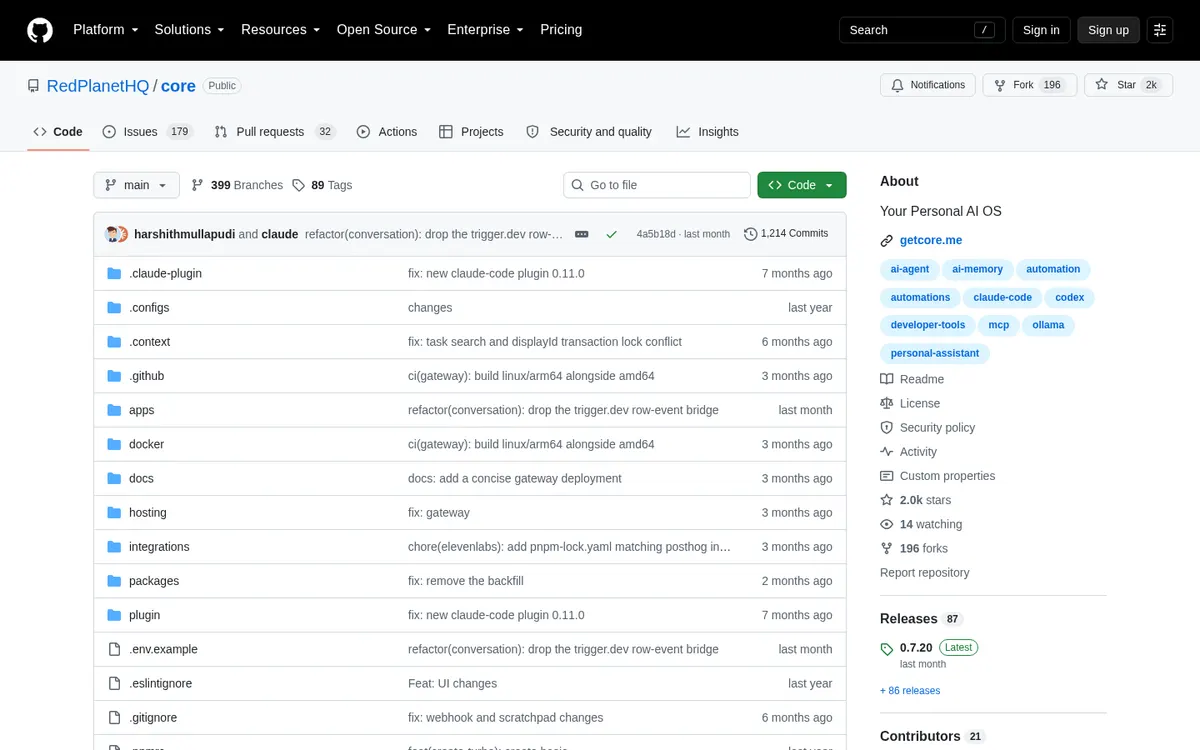The width and height of the screenshot is (1200, 750).
Task: Select the personal-assistant topic tag
Action: tap(935, 353)
